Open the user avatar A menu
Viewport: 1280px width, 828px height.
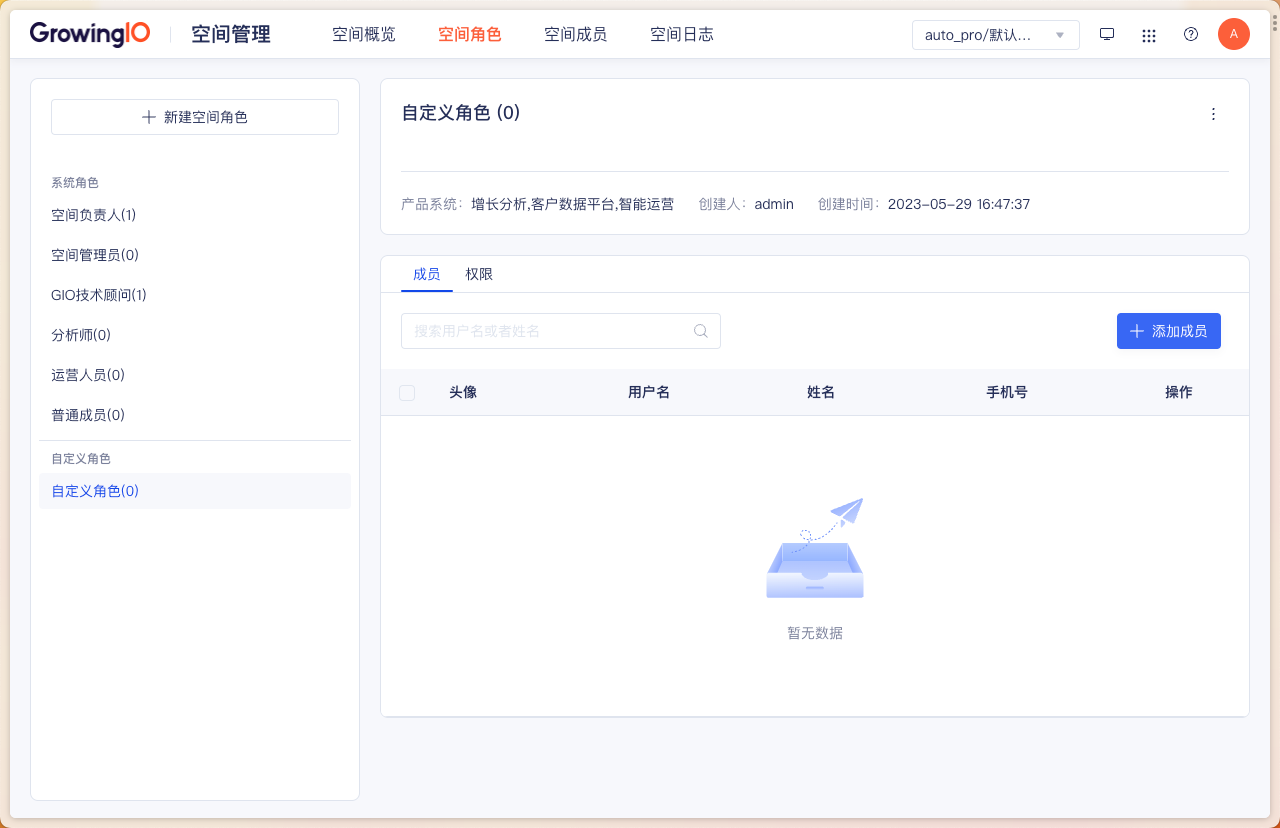tap(1234, 34)
